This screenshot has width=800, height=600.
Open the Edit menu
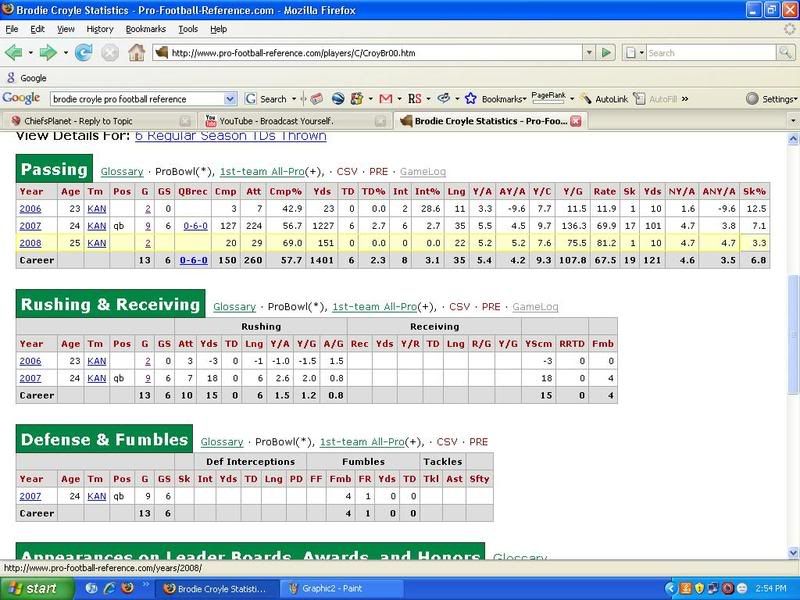tap(37, 29)
